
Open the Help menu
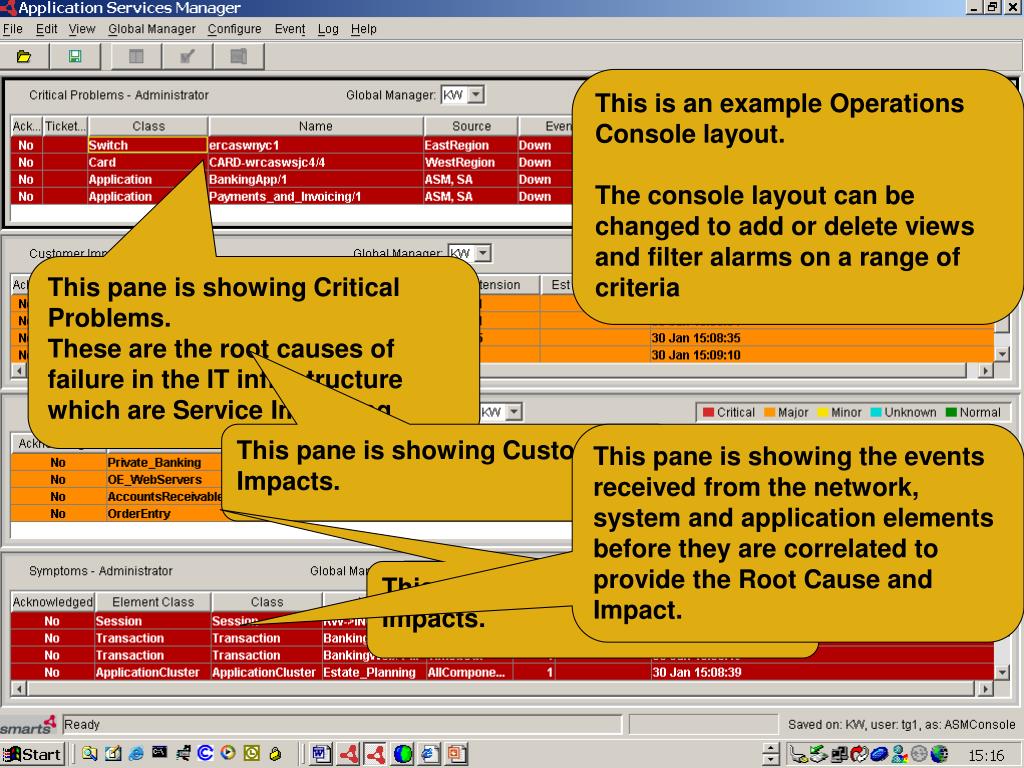tap(364, 29)
